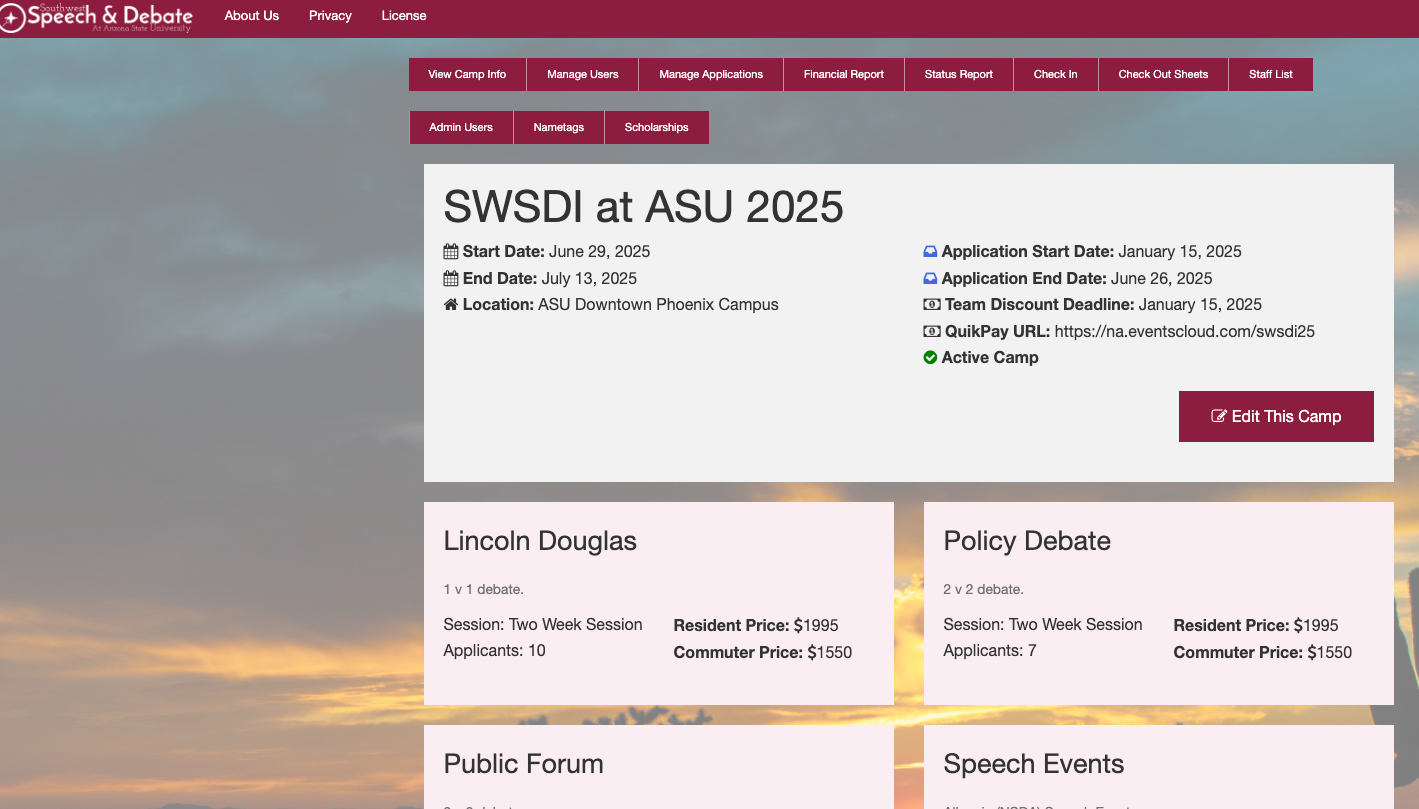Screen dimensions: 1419x809
Task: Select the Financial Report tab
Action: coord(844,75)
